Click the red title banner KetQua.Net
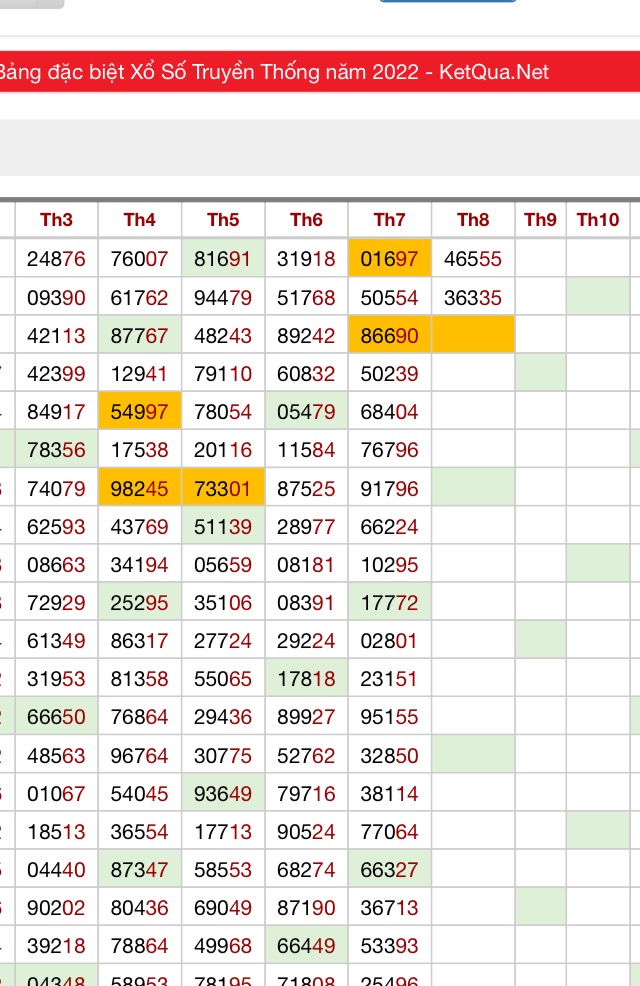This screenshot has width=640, height=986. point(320,72)
